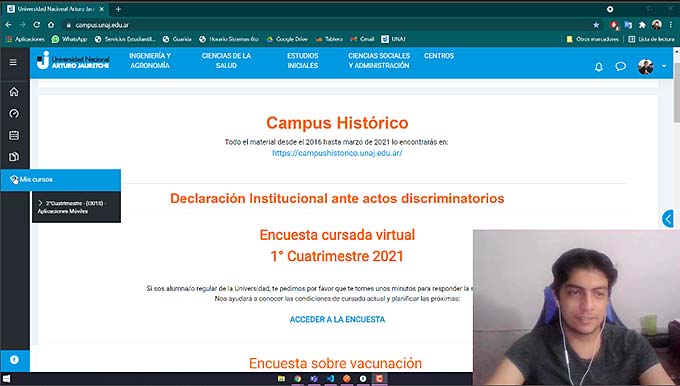The width and height of the screenshot is (680, 386).
Task: Click the info icon at sidebar bottom
Action: coord(14,360)
